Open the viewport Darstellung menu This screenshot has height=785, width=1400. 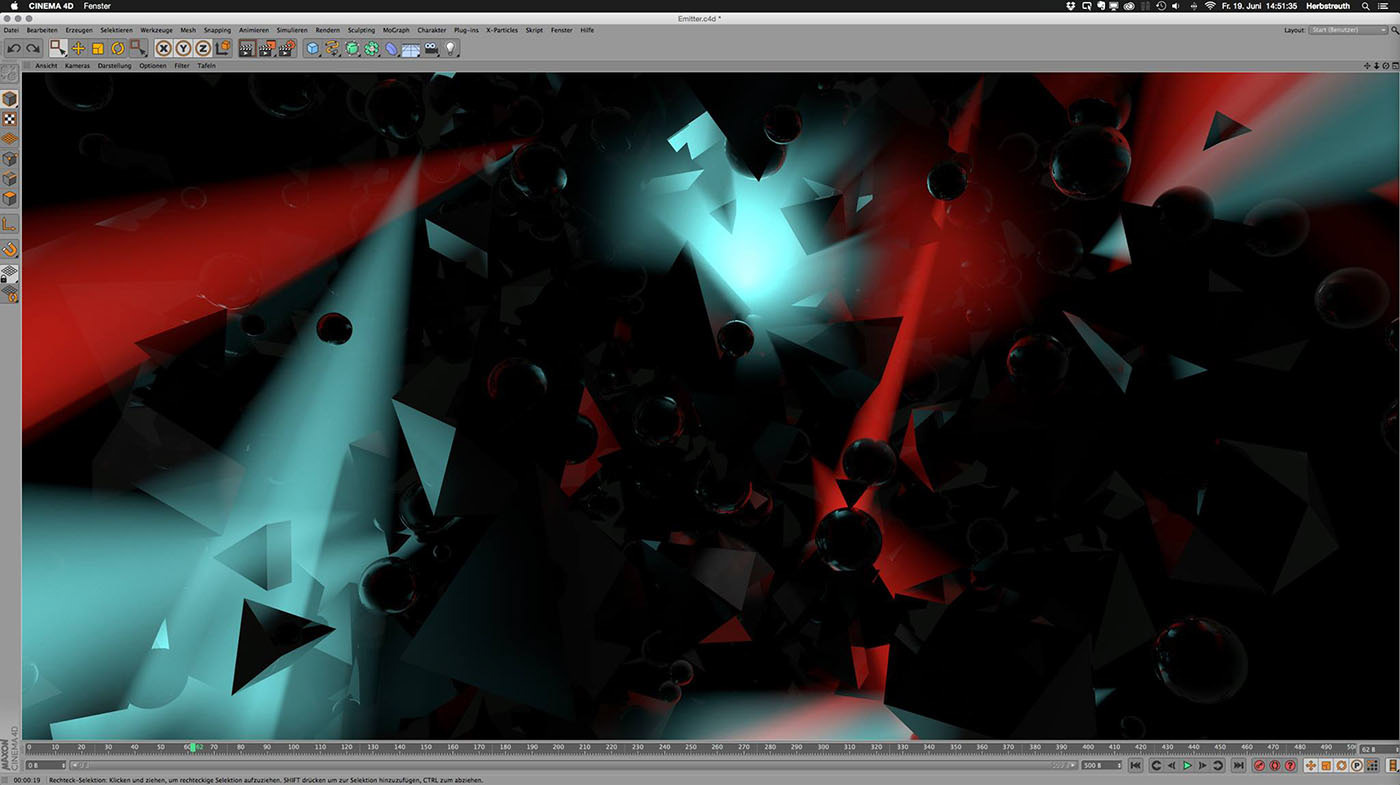point(114,66)
